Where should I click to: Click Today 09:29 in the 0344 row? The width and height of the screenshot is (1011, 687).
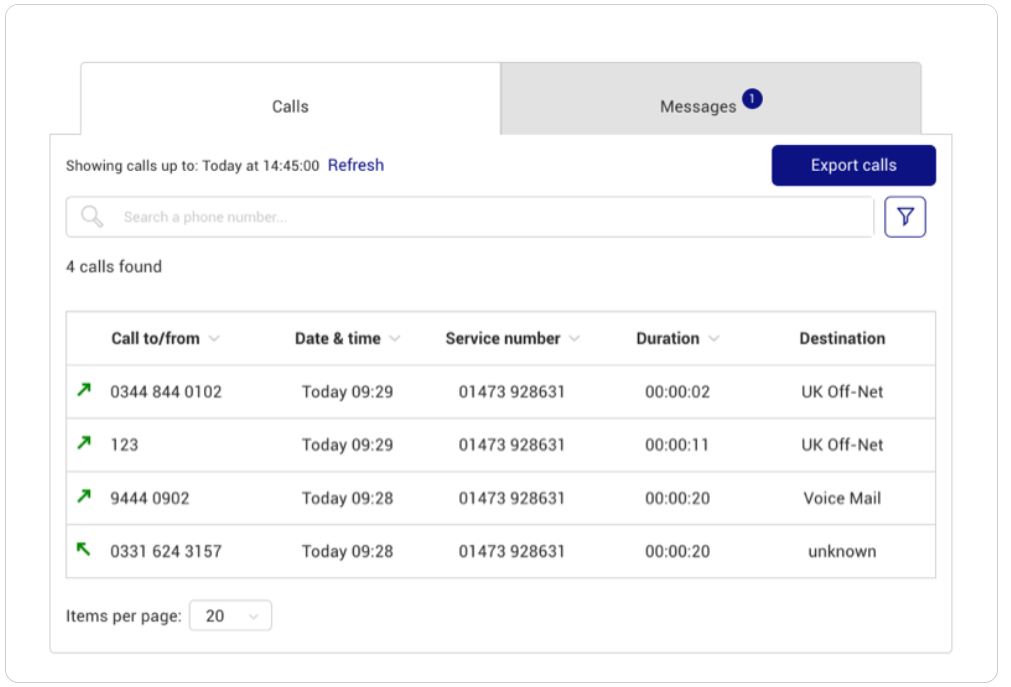point(348,392)
